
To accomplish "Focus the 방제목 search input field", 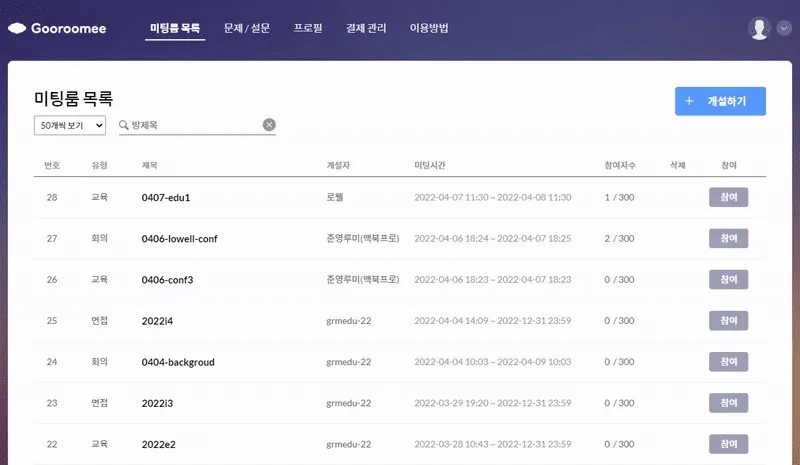I will pos(195,125).
